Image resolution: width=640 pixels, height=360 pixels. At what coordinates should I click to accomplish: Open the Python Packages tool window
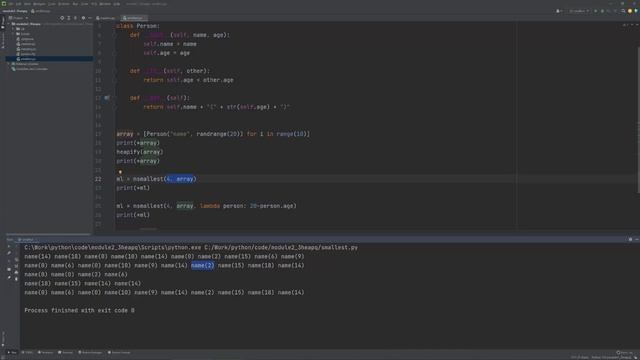point(91,352)
